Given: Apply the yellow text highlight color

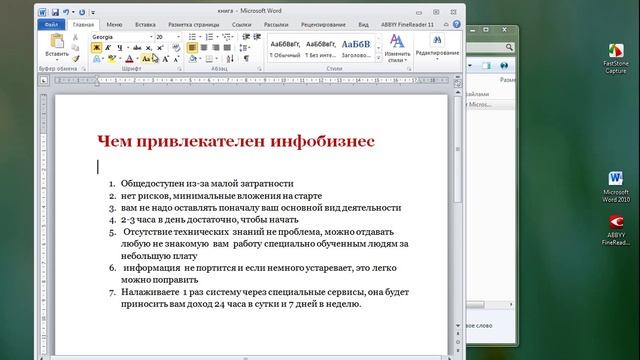Looking at the screenshot, I should click(111, 59).
